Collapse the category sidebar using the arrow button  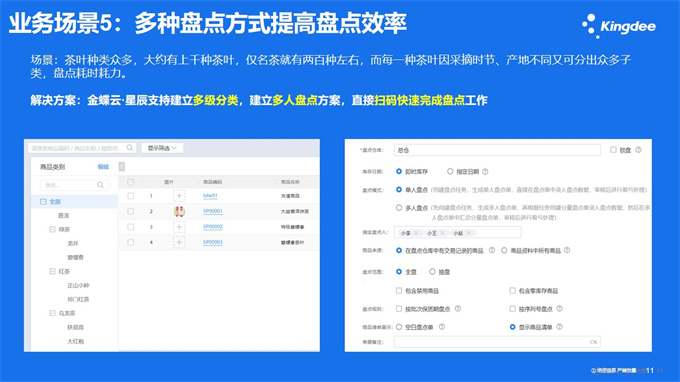[122, 167]
